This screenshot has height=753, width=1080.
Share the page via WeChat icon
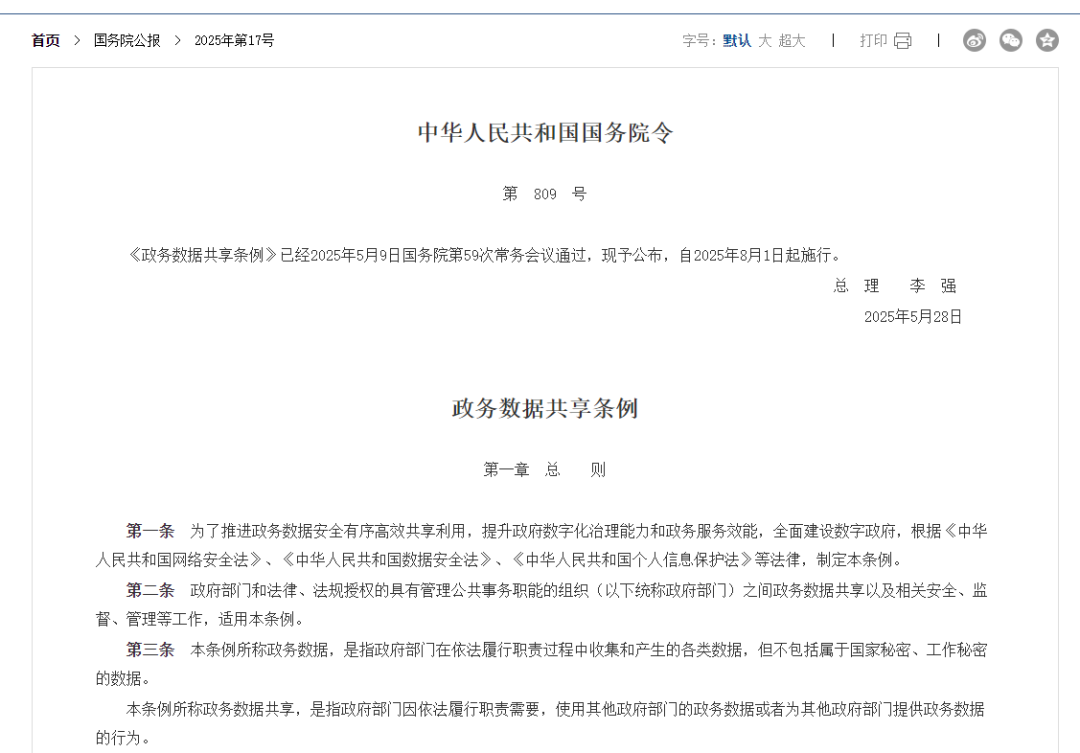[1011, 40]
